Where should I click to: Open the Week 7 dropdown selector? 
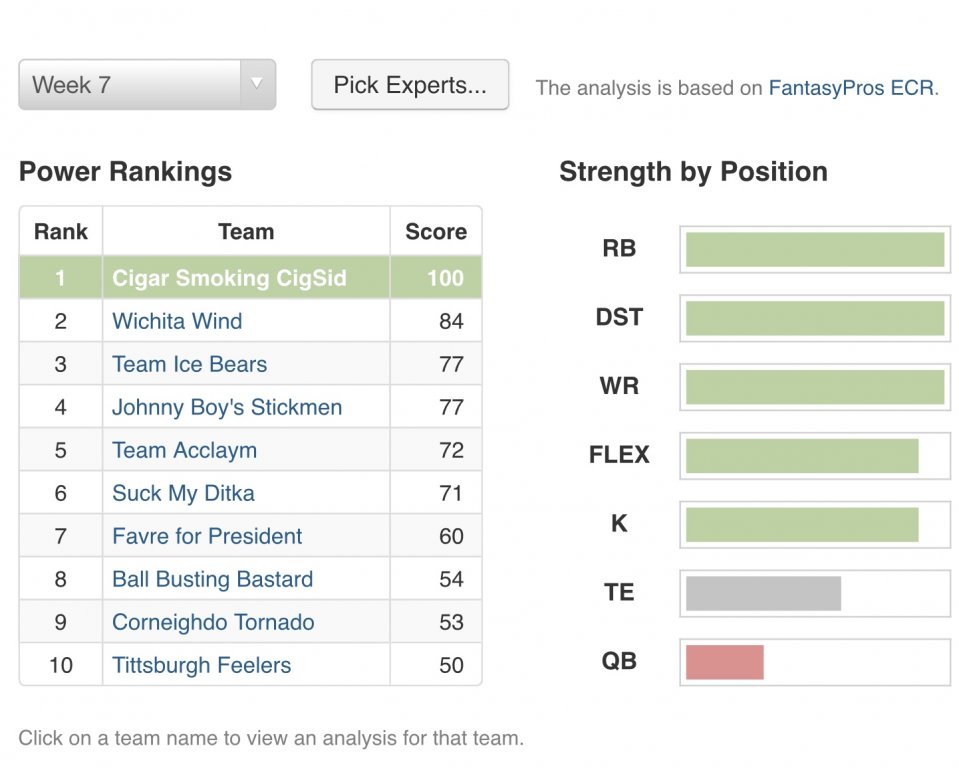point(147,85)
